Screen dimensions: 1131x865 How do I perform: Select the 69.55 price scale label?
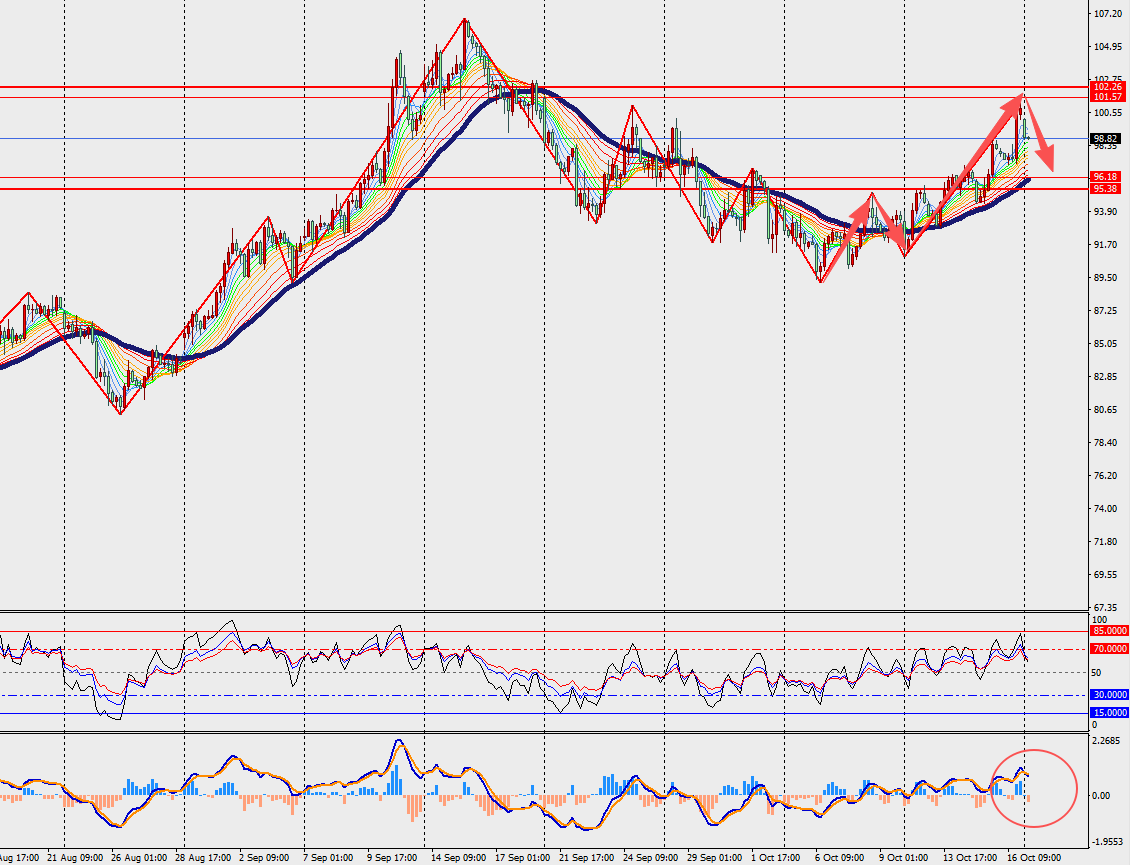click(x=1106, y=575)
